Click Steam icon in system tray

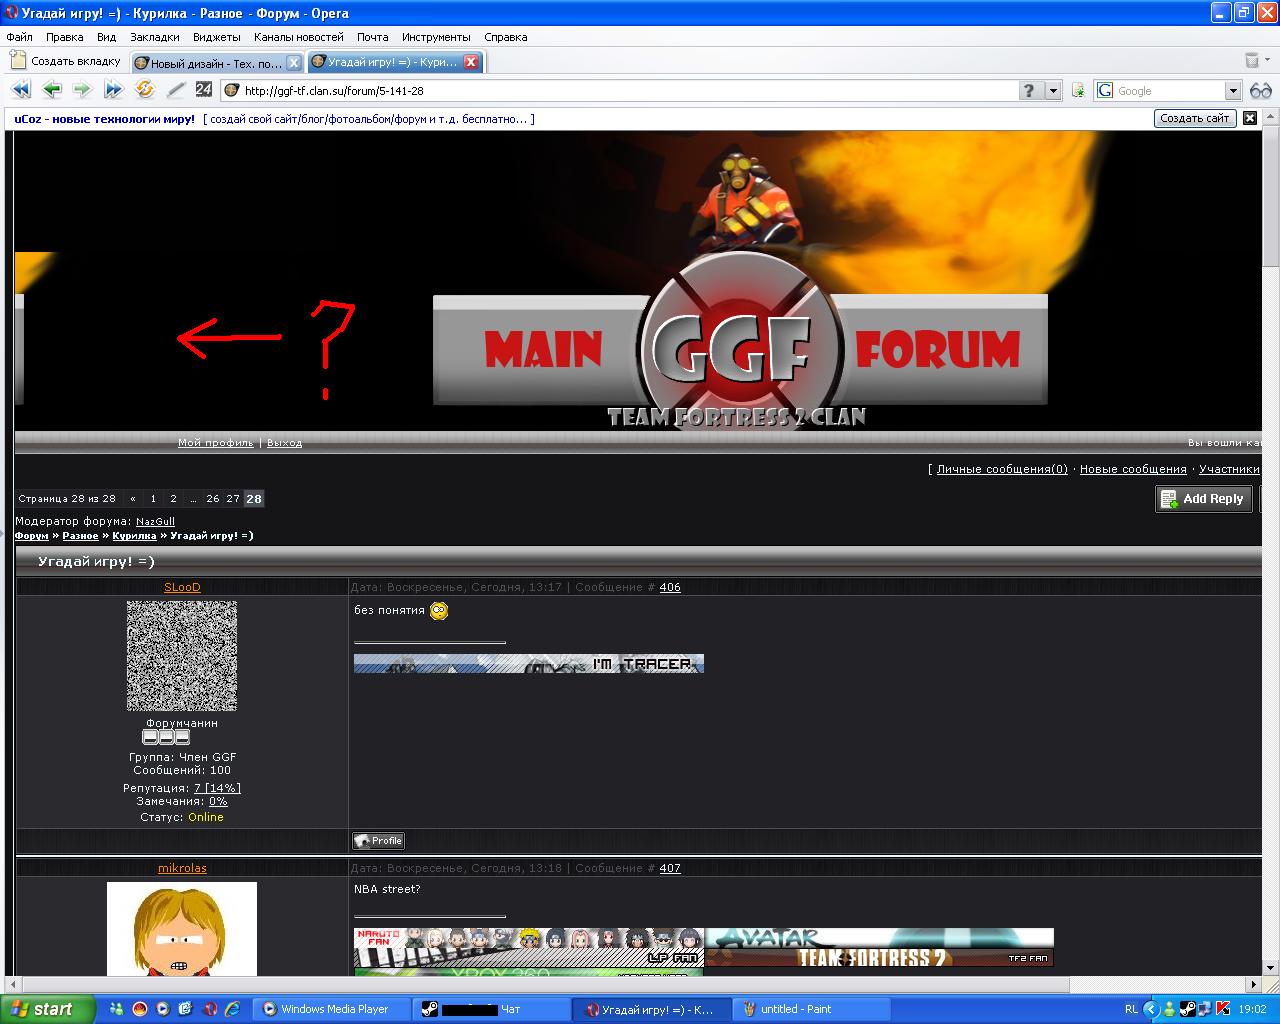pos(1188,1009)
